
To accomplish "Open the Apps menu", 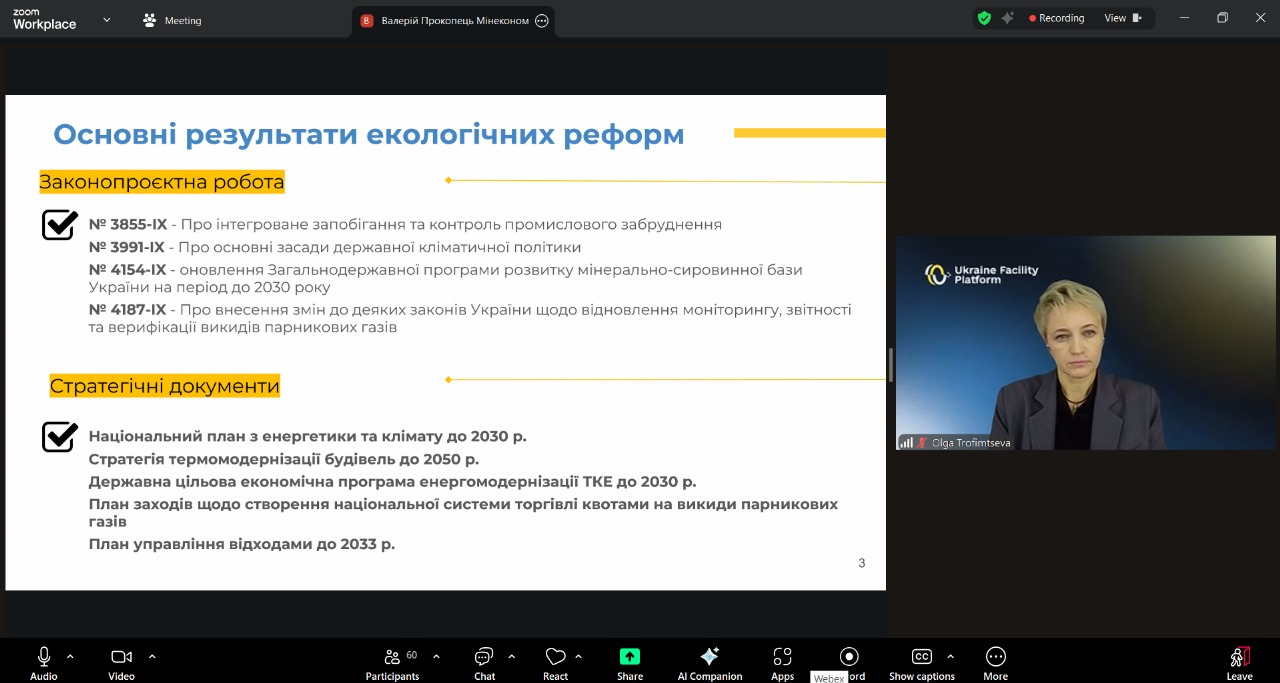I will tap(782, 657).
